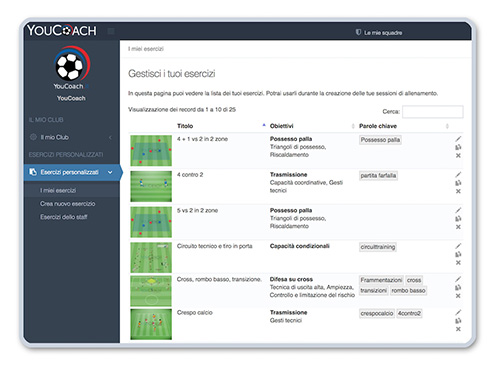Sort table by Parole chiave column arrows

click(447, 126)
